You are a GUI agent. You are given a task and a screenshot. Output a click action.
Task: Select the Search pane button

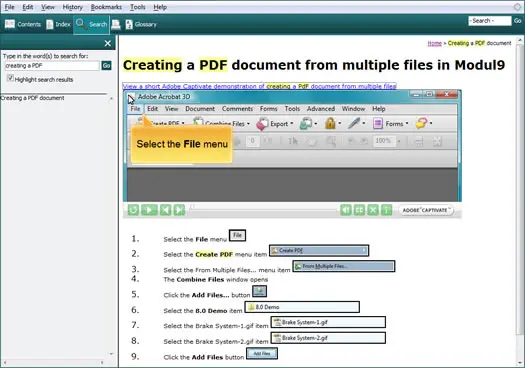(91, 24)
